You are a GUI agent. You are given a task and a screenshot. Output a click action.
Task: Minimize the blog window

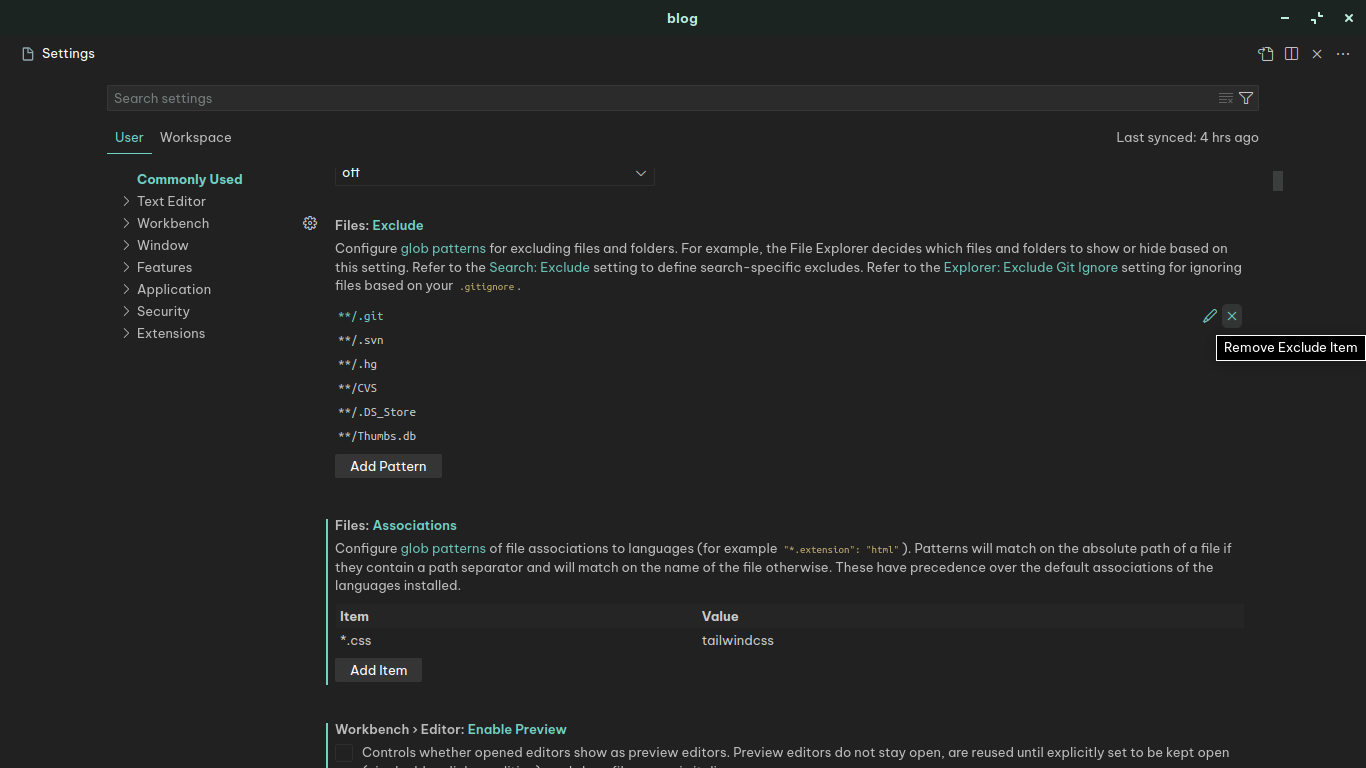(1285, 18)
